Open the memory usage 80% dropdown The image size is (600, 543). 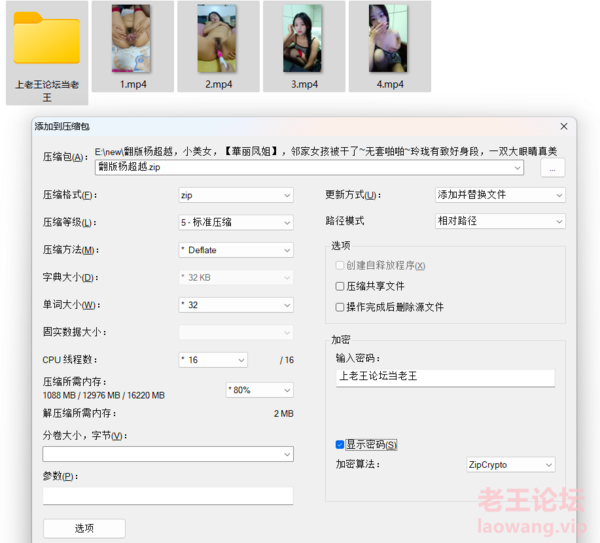coord(259,390)
